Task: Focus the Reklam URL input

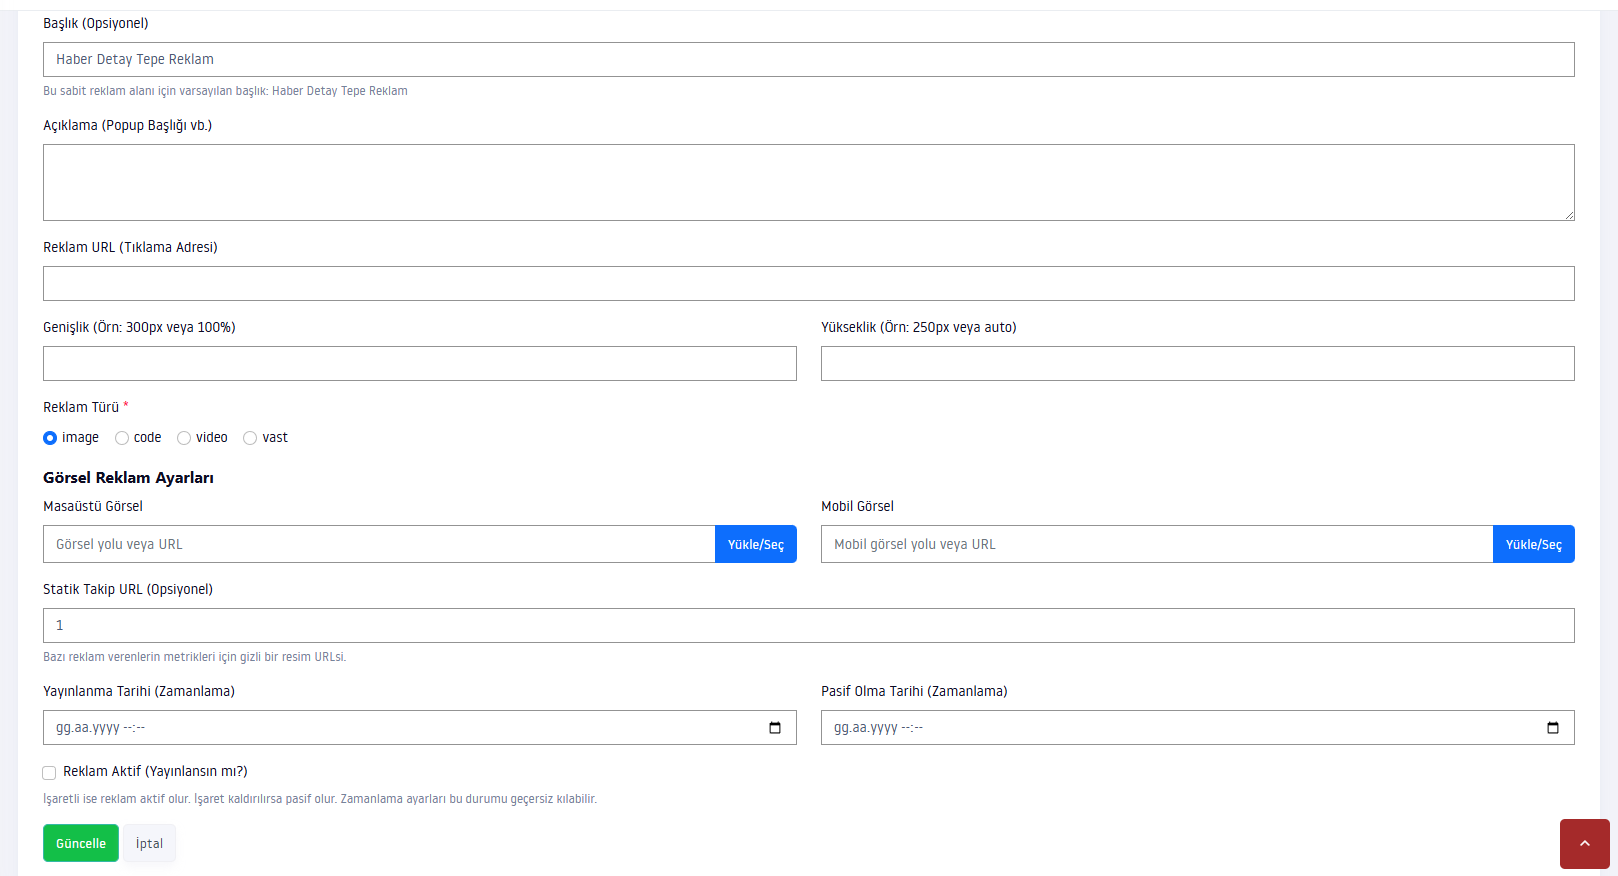Action: [x=809, y=283]
